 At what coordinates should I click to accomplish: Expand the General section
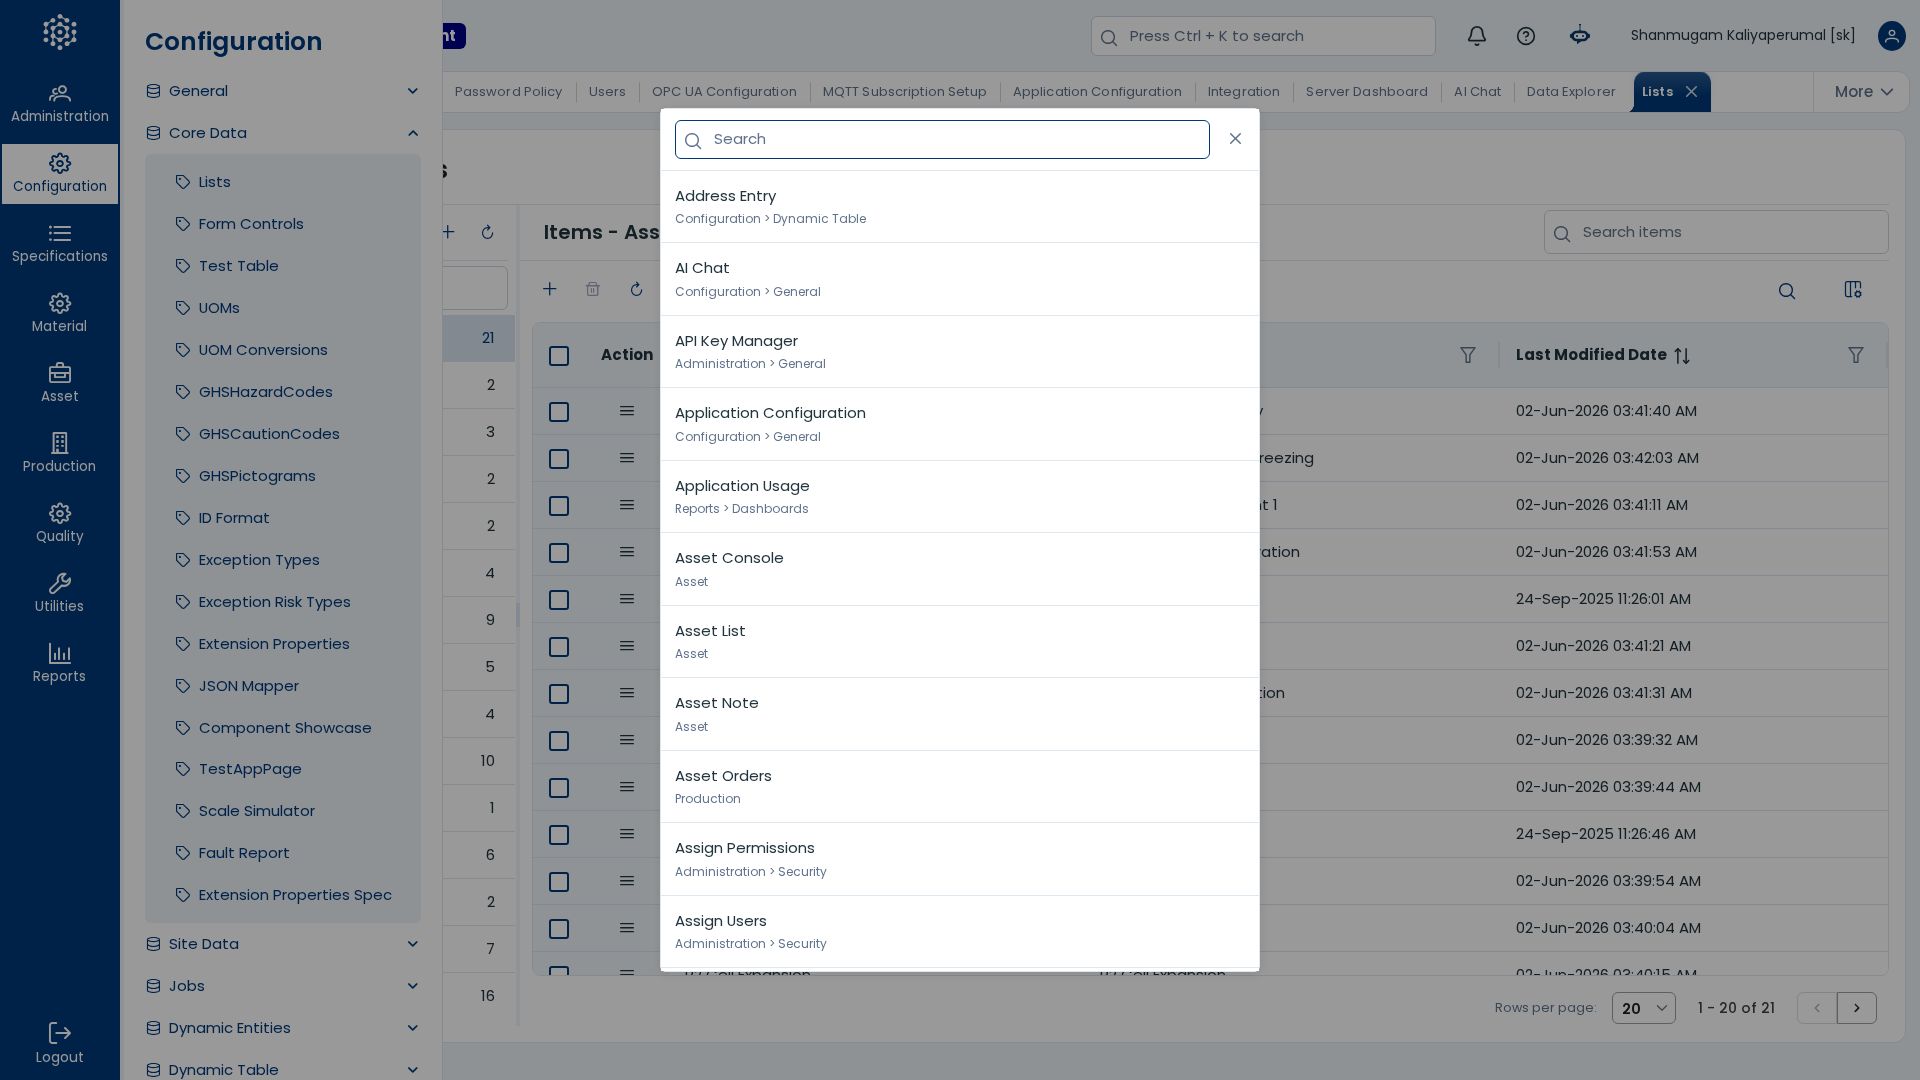[x=282, y=91]
